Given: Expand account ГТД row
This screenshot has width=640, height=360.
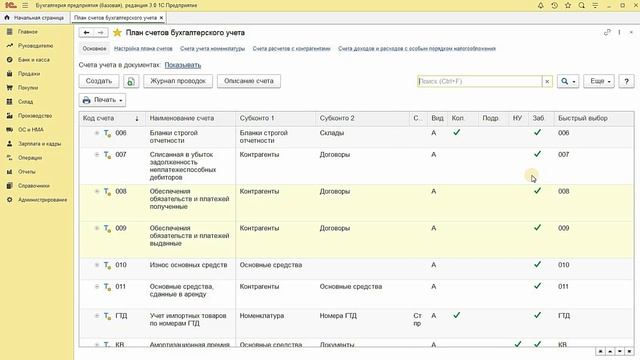Looking at the screenshot, I should [x=97, y=316].
